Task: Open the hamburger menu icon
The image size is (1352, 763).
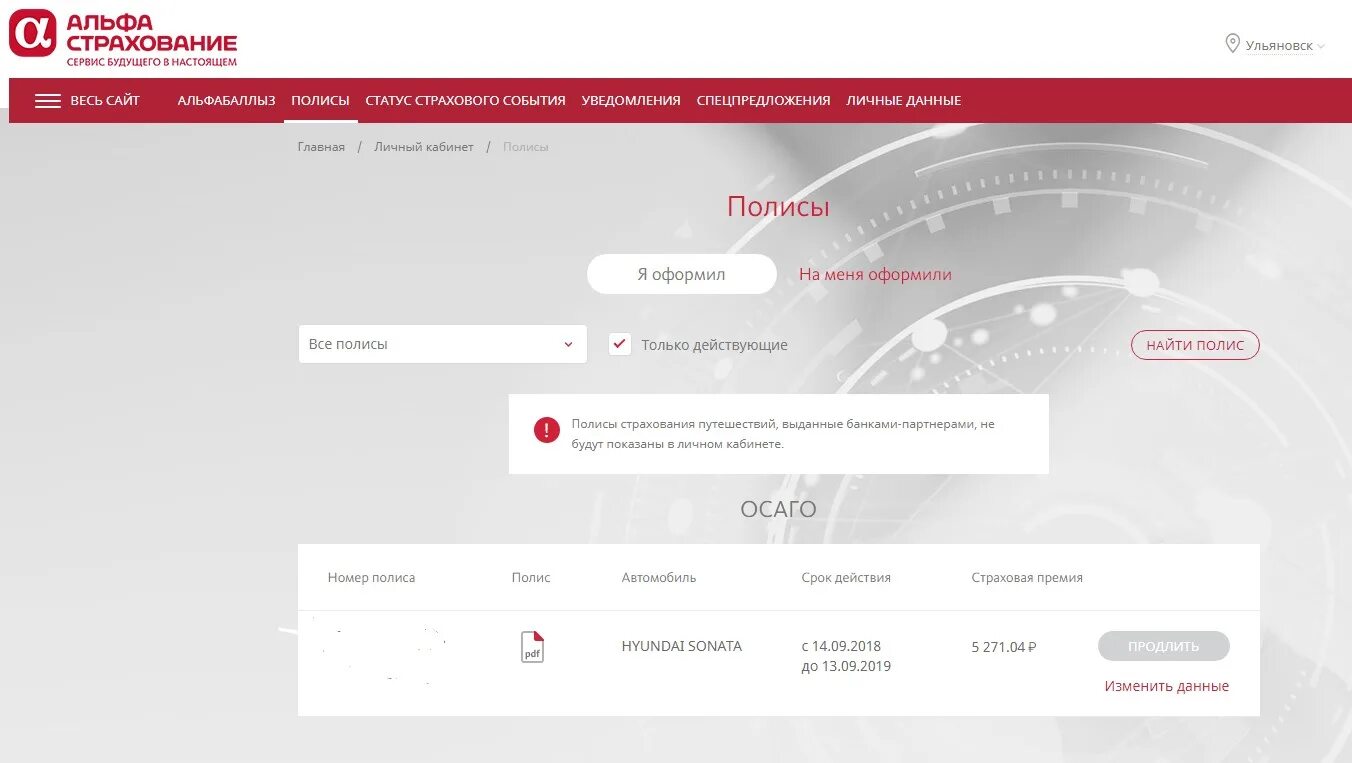Action: pyautogui.click(x=48, y=101)
